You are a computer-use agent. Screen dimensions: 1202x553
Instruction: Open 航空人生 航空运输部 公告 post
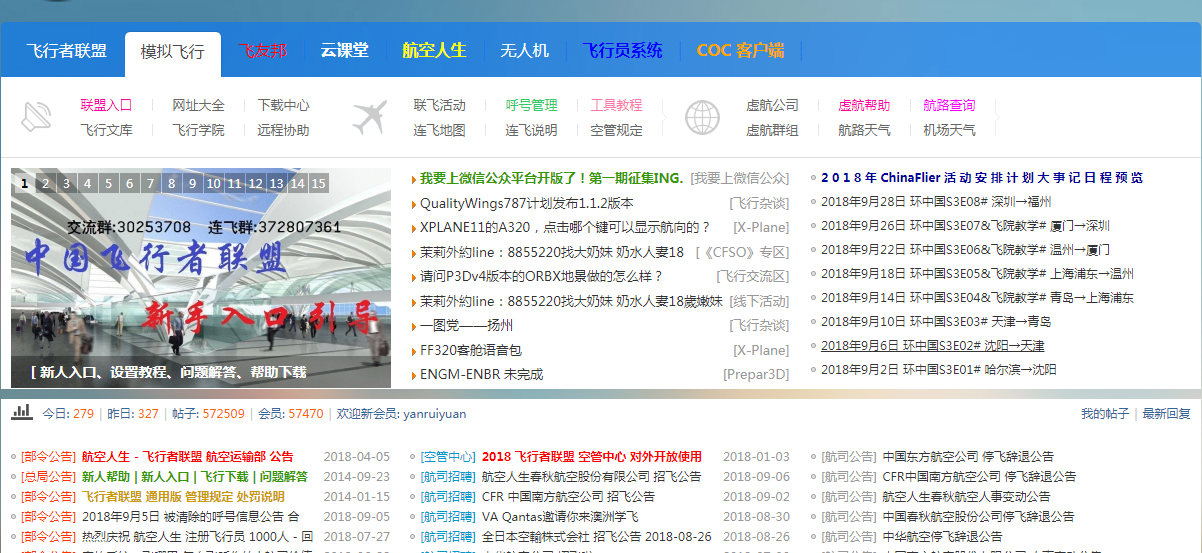[x=187, y=456]
